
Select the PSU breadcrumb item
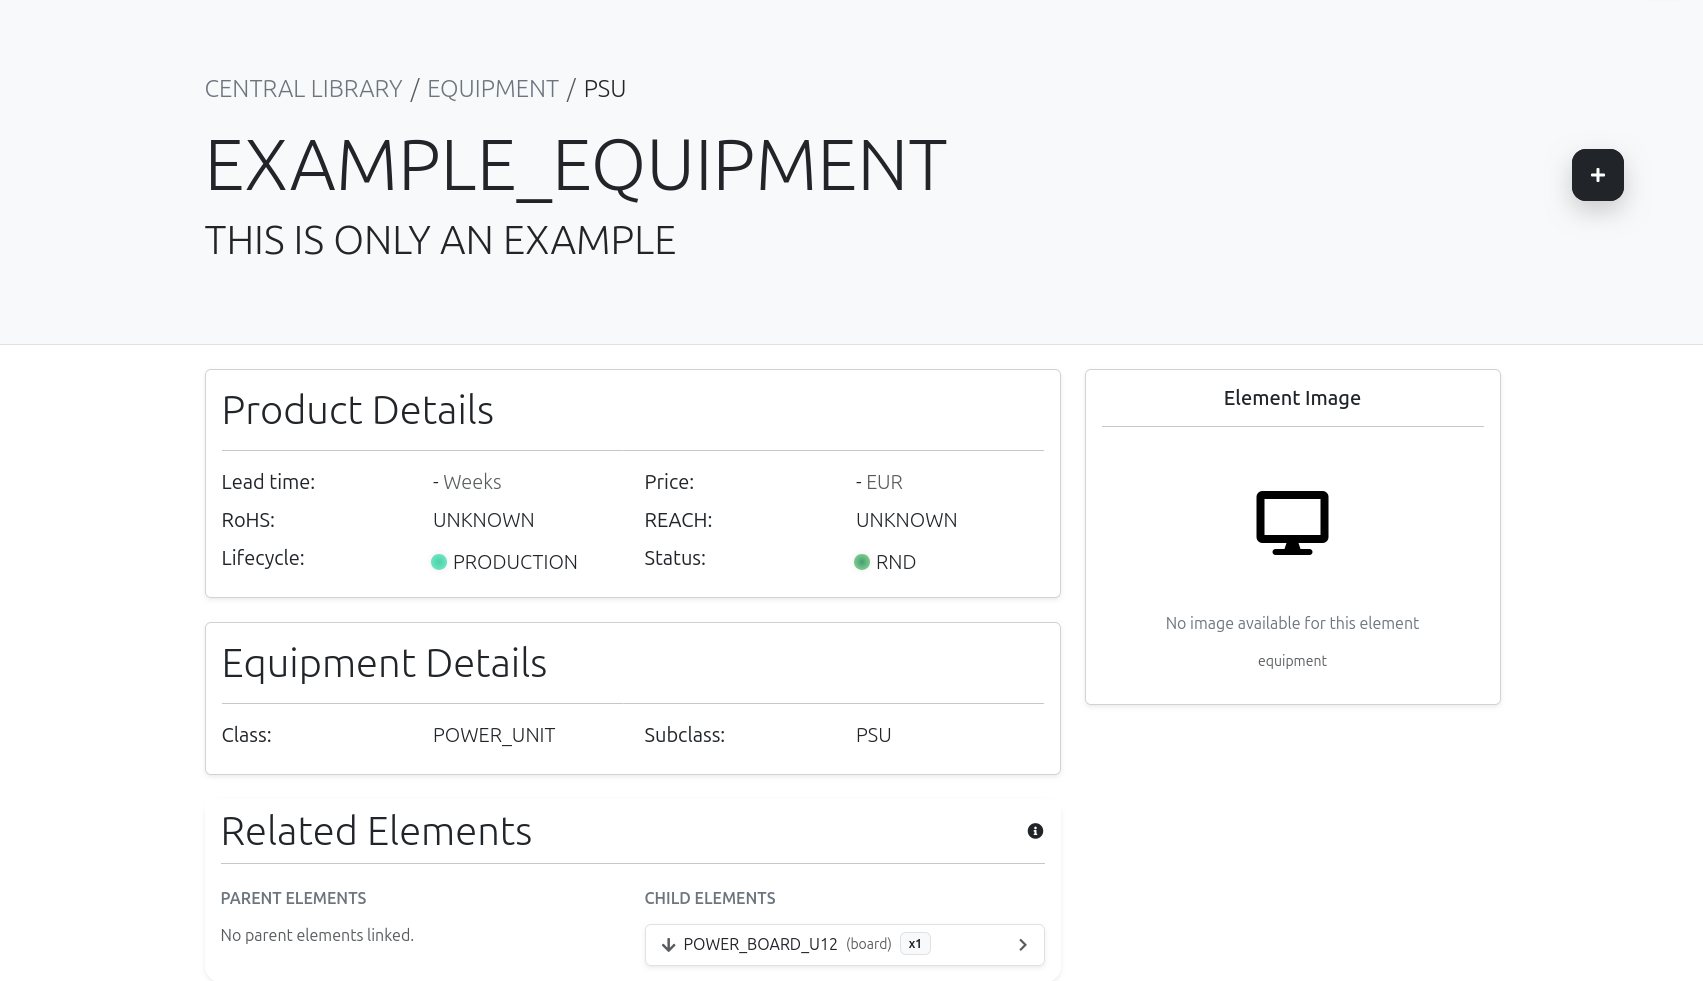point(604,89)
